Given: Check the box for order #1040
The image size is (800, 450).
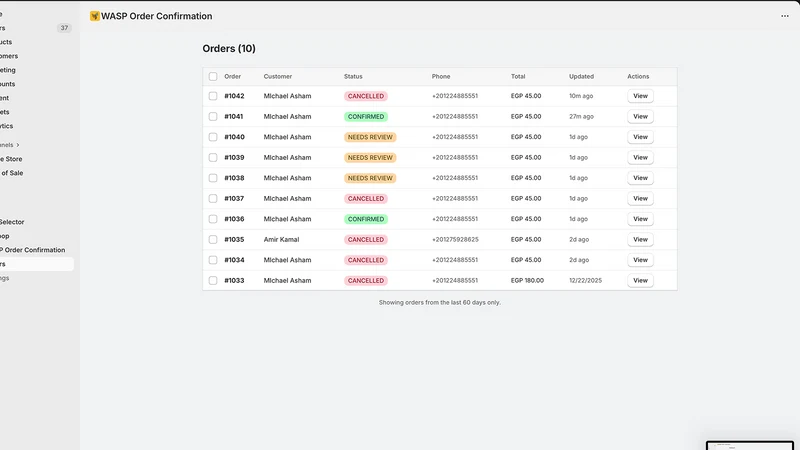Looking at the screenshot, I should pos(213,137).
